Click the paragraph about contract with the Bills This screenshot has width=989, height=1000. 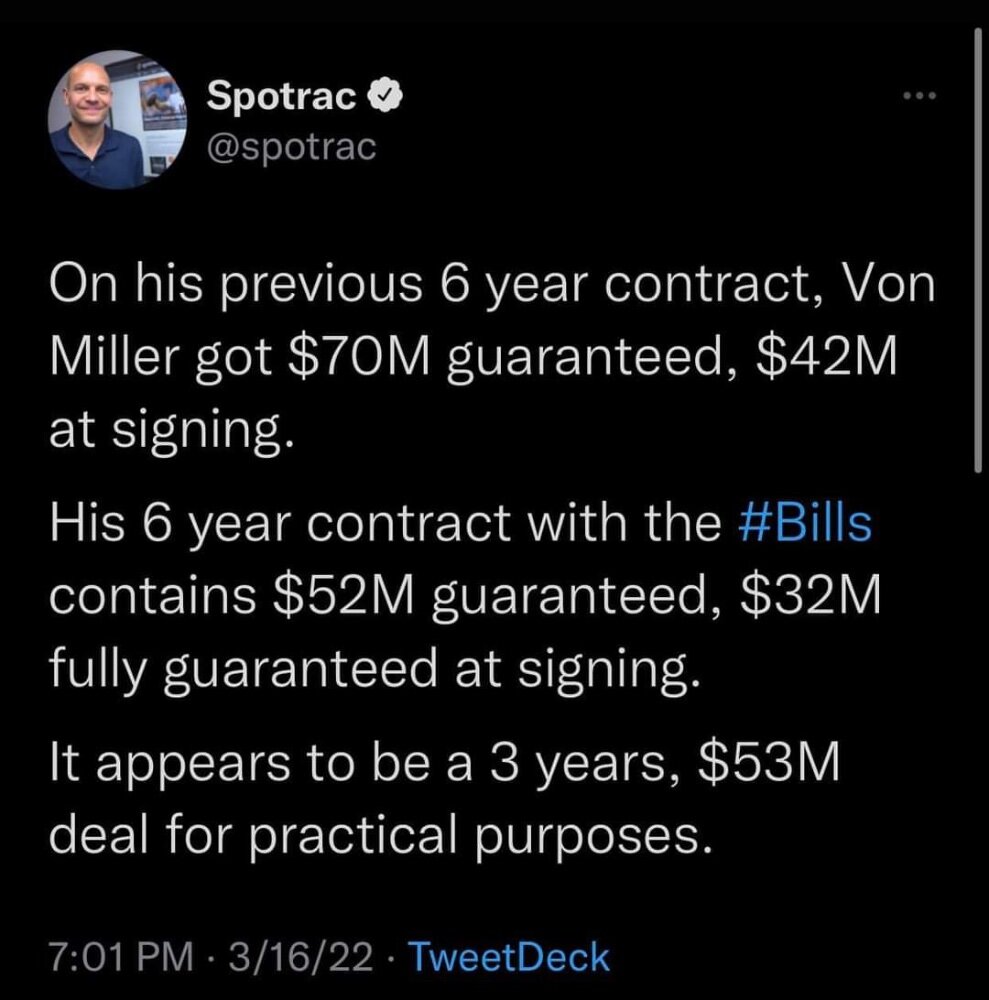click(x=465, y=596)
